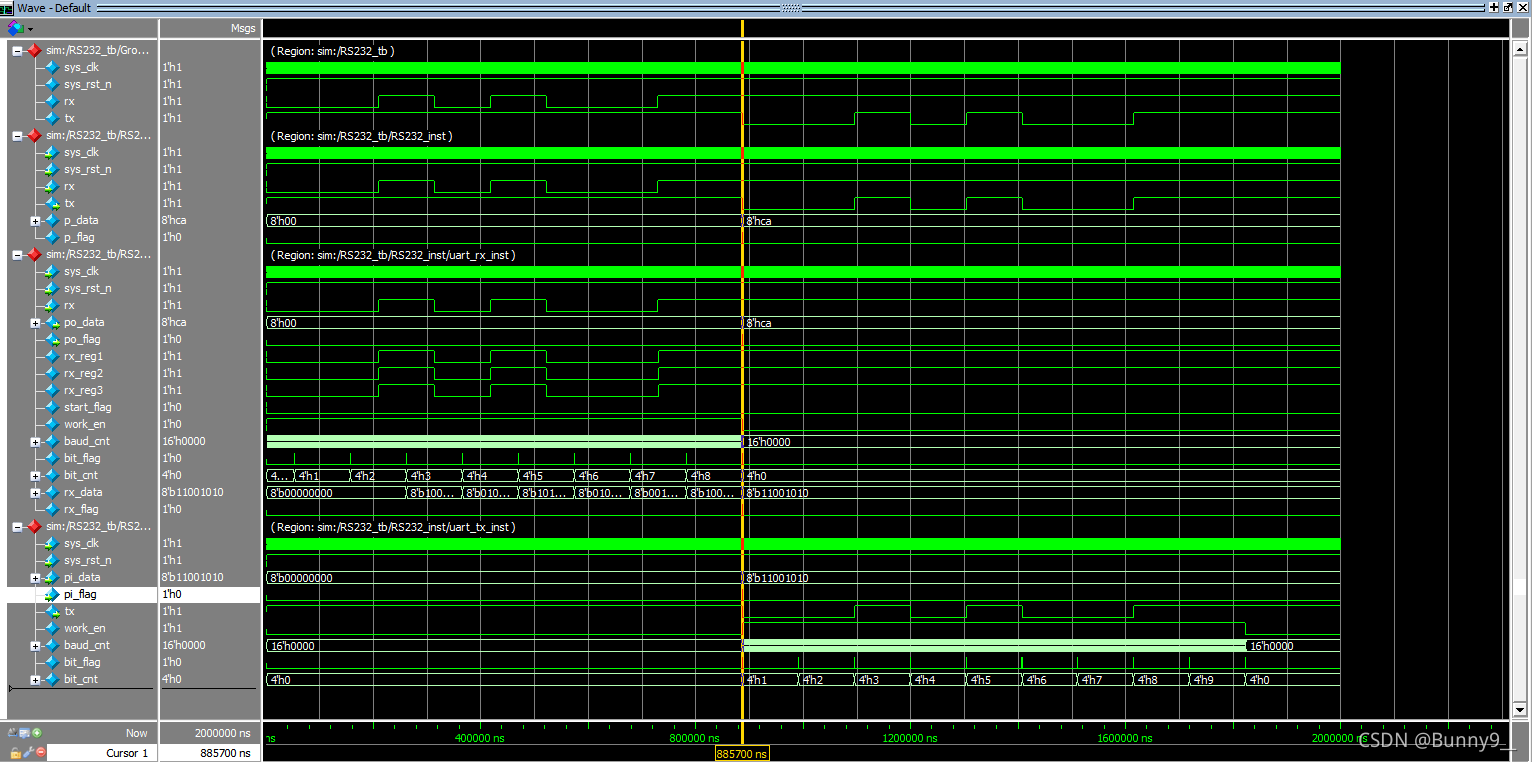Viewport: 1533px width, 762px height.
Task: Select the start_flag signal name
Action: coord(88,407)
